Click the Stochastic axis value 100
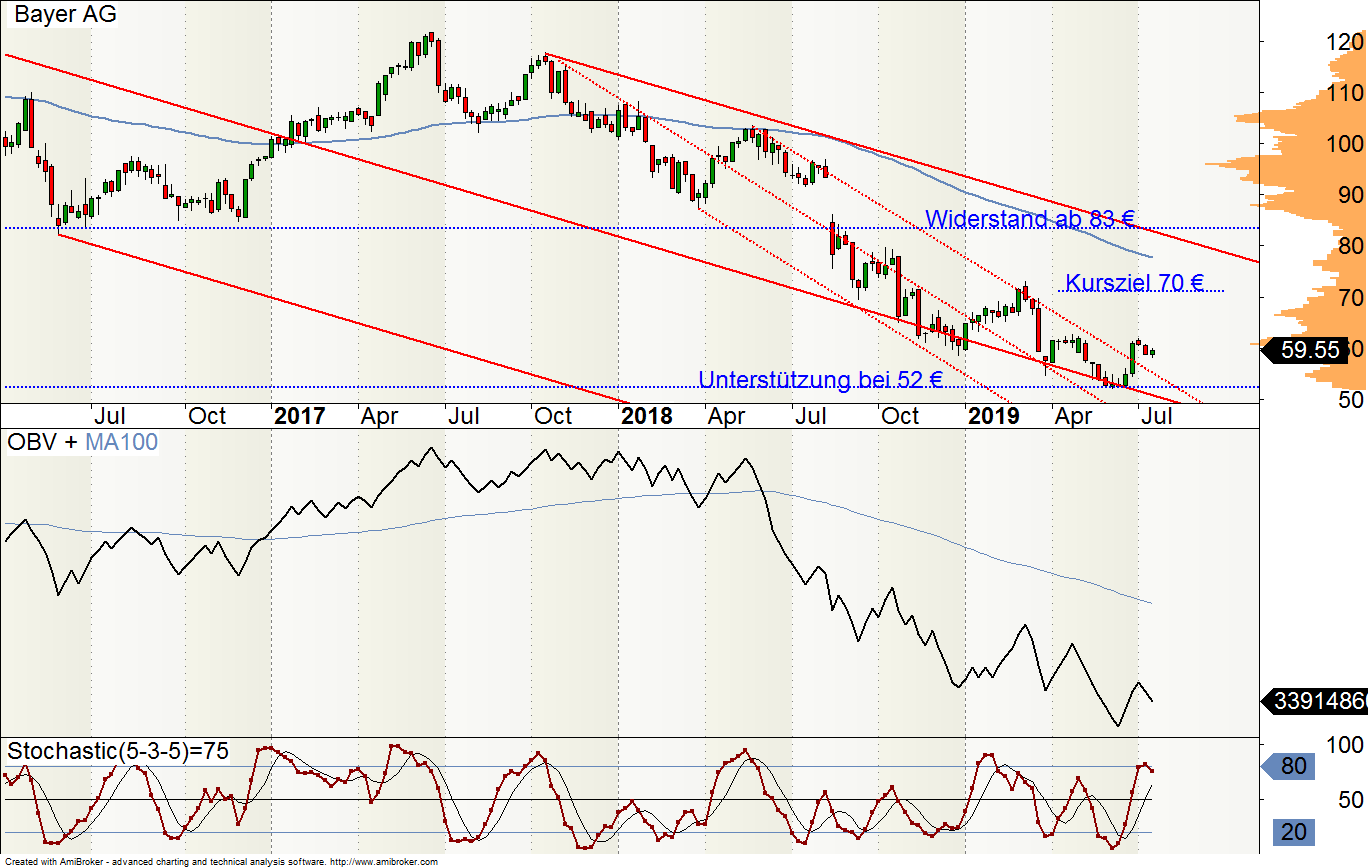This screenshot has width=1368, height=868. 1346,745
